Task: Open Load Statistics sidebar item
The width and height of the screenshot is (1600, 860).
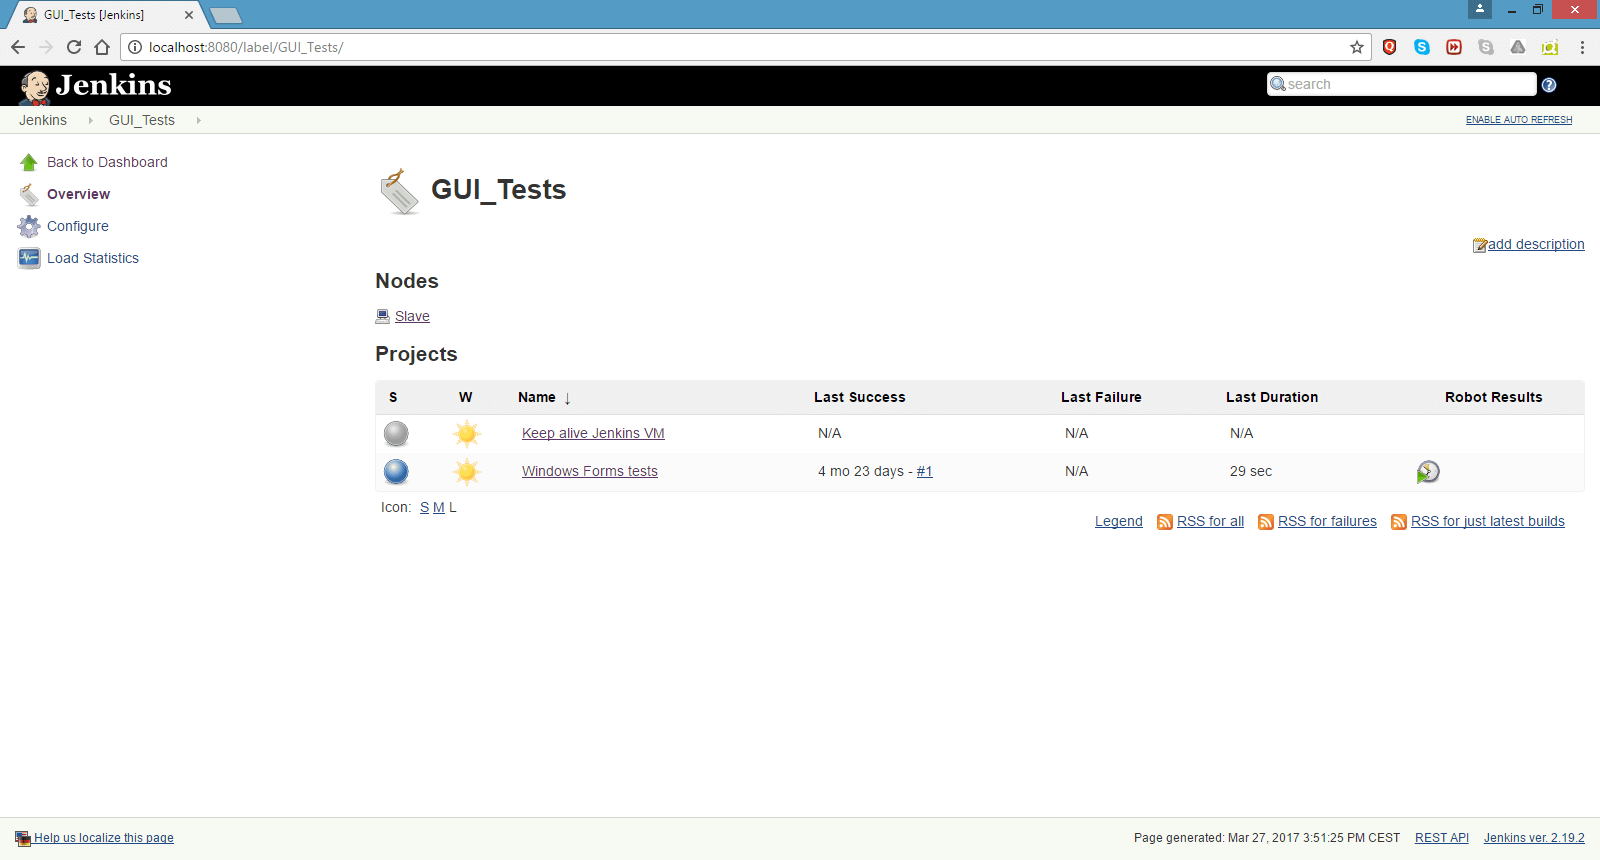Action: coord(93,258)
